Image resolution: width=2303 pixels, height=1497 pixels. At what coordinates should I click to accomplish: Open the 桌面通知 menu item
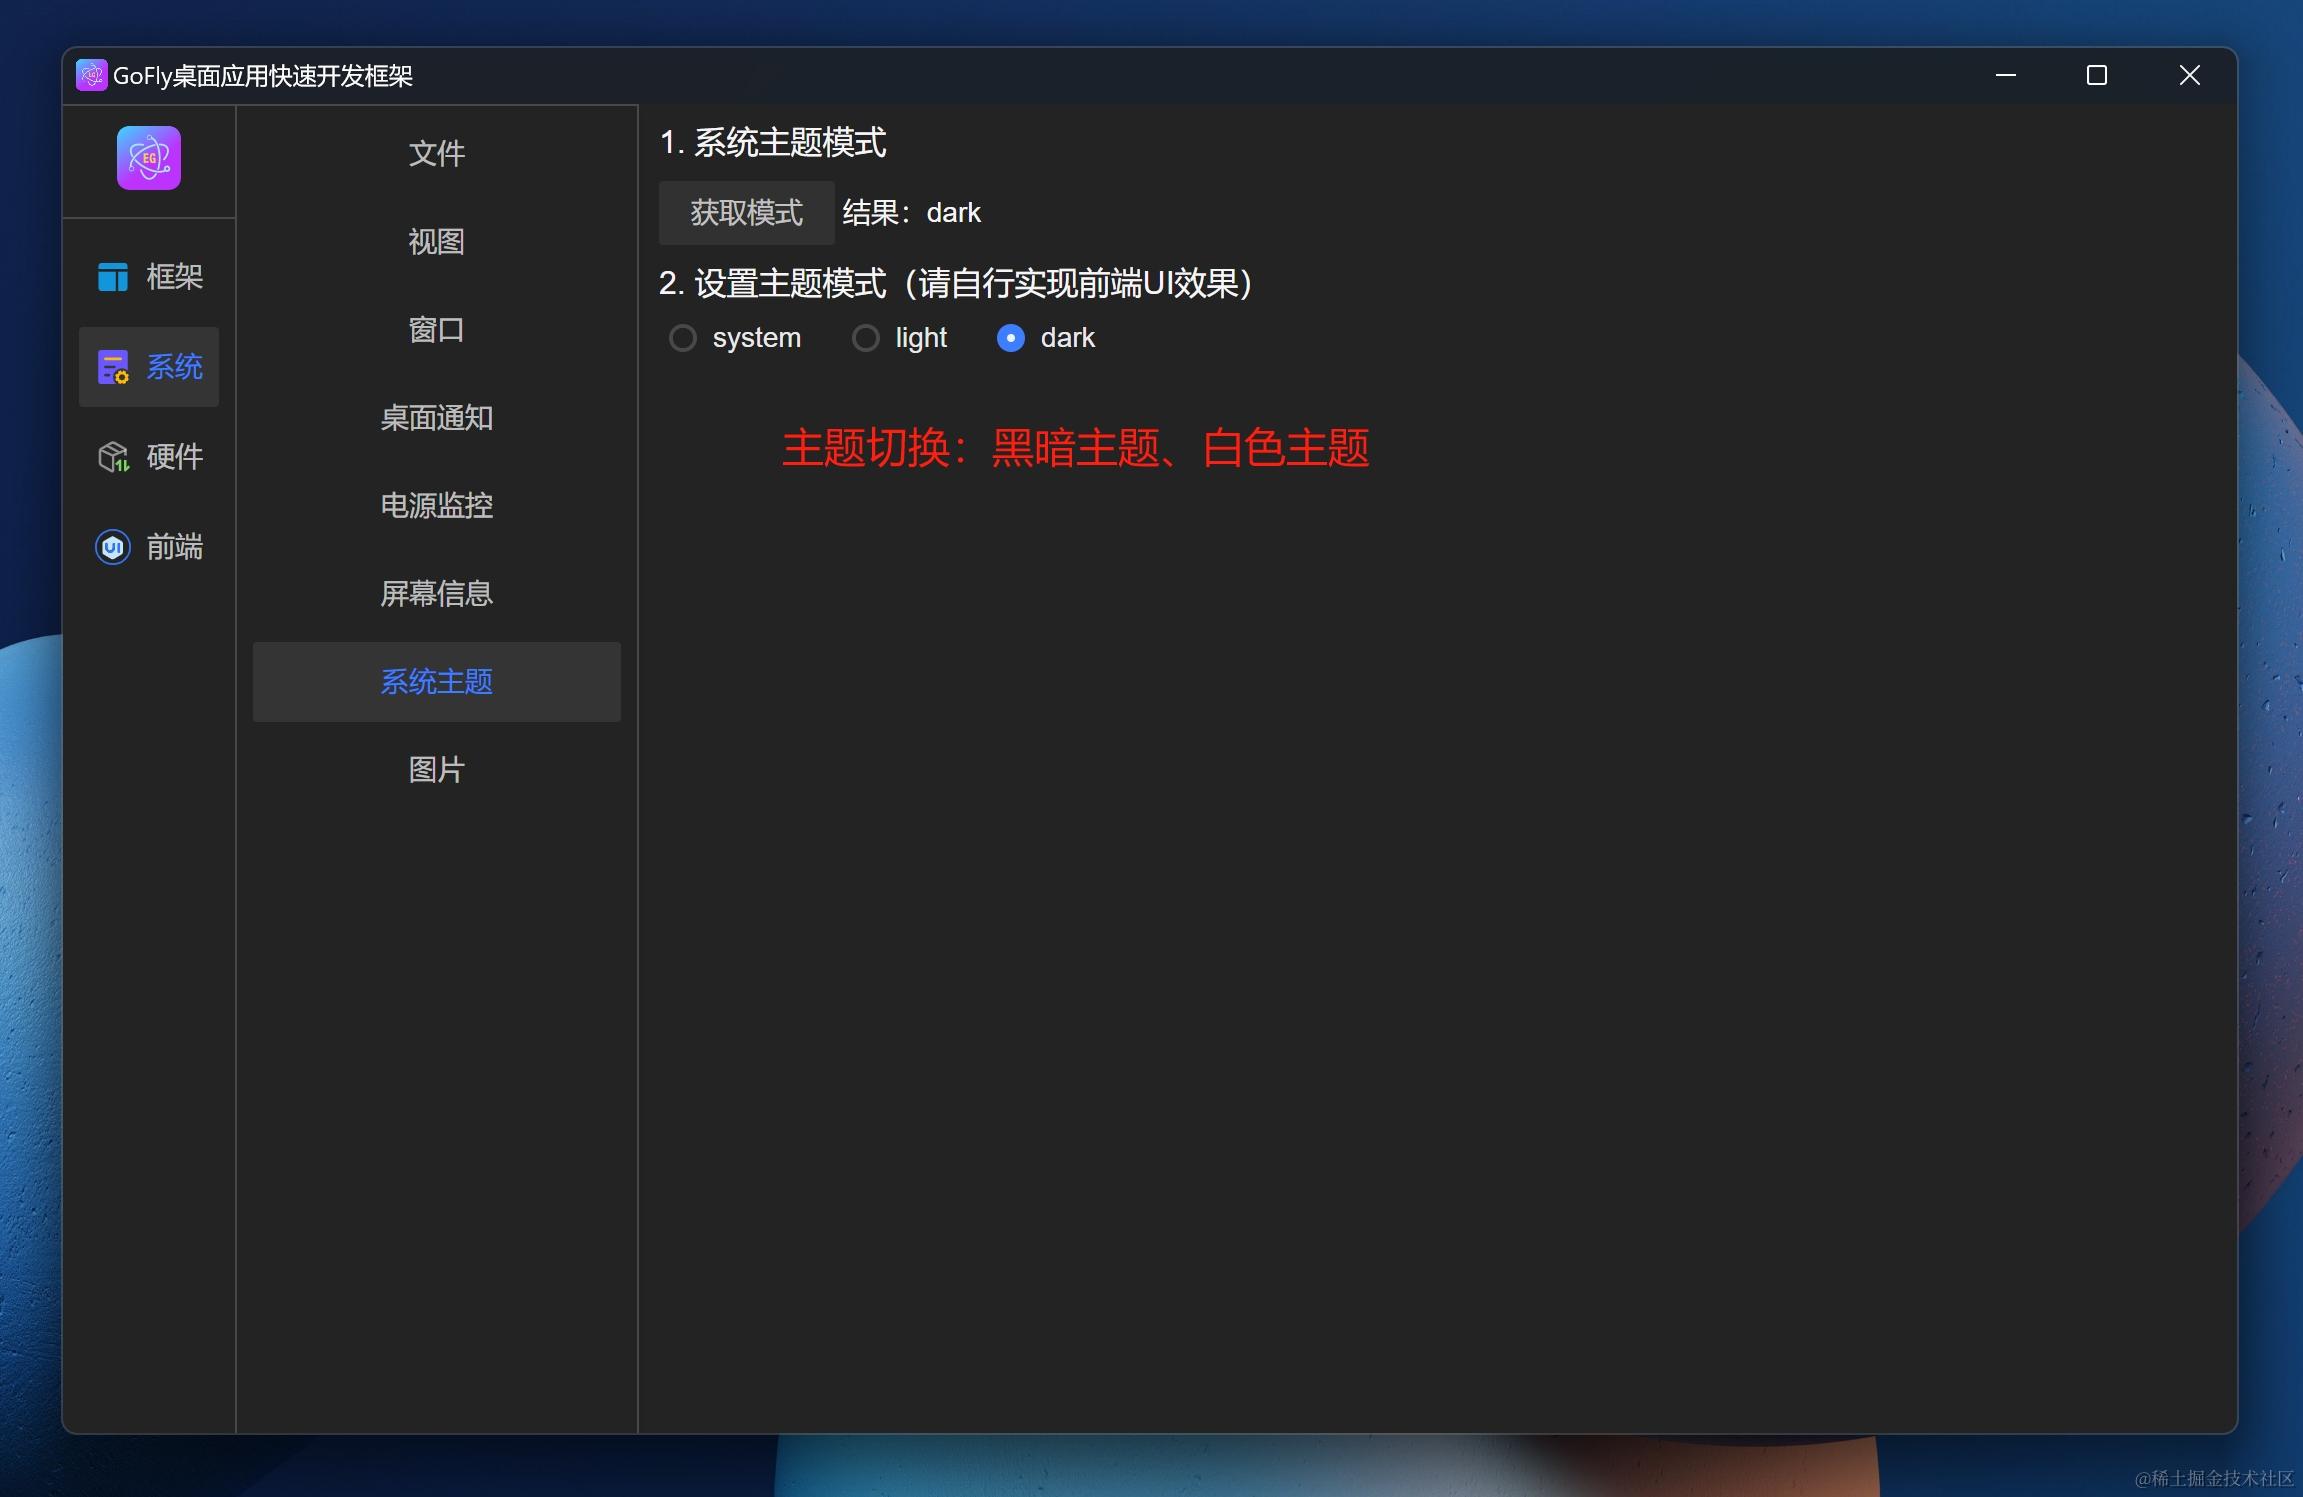click(x=437, y=418)
